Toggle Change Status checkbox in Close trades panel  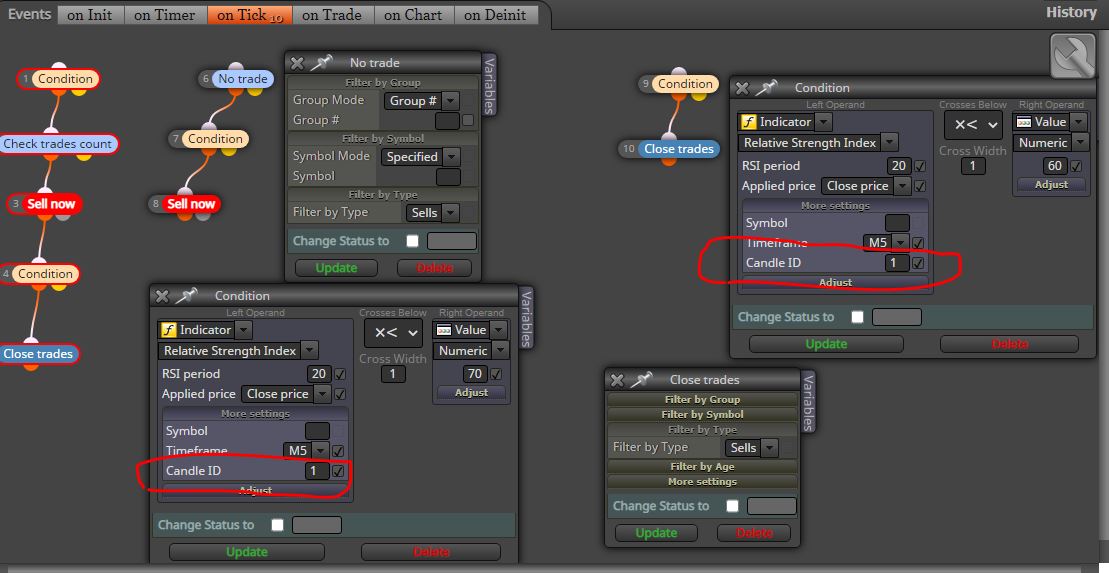[x=733, y=506]
